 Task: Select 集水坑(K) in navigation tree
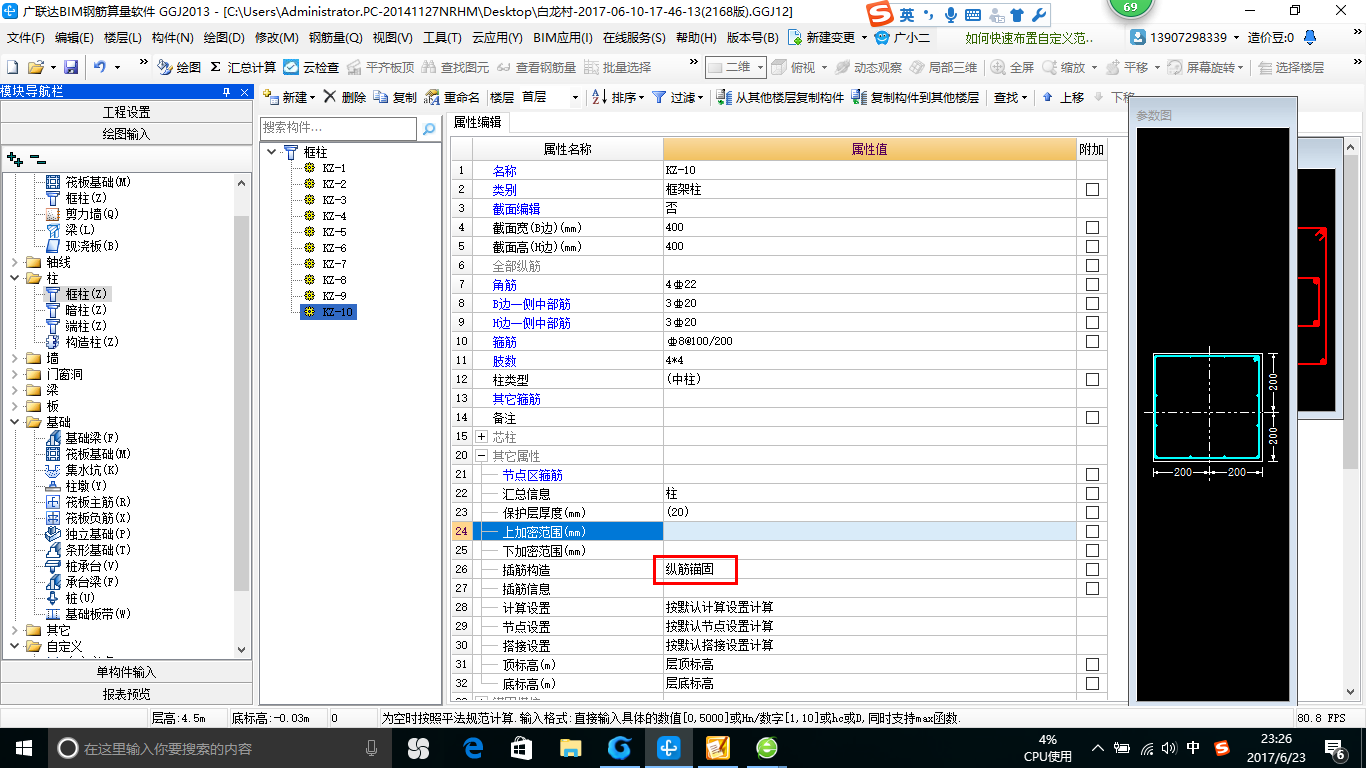[83, 470]
